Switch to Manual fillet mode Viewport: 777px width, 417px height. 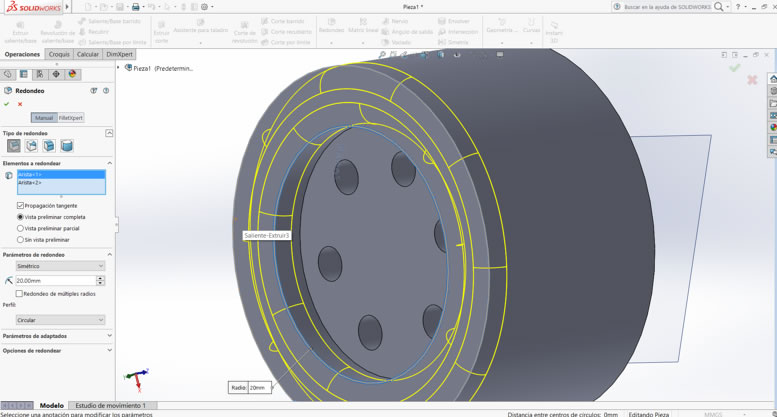tap(44, 118)
